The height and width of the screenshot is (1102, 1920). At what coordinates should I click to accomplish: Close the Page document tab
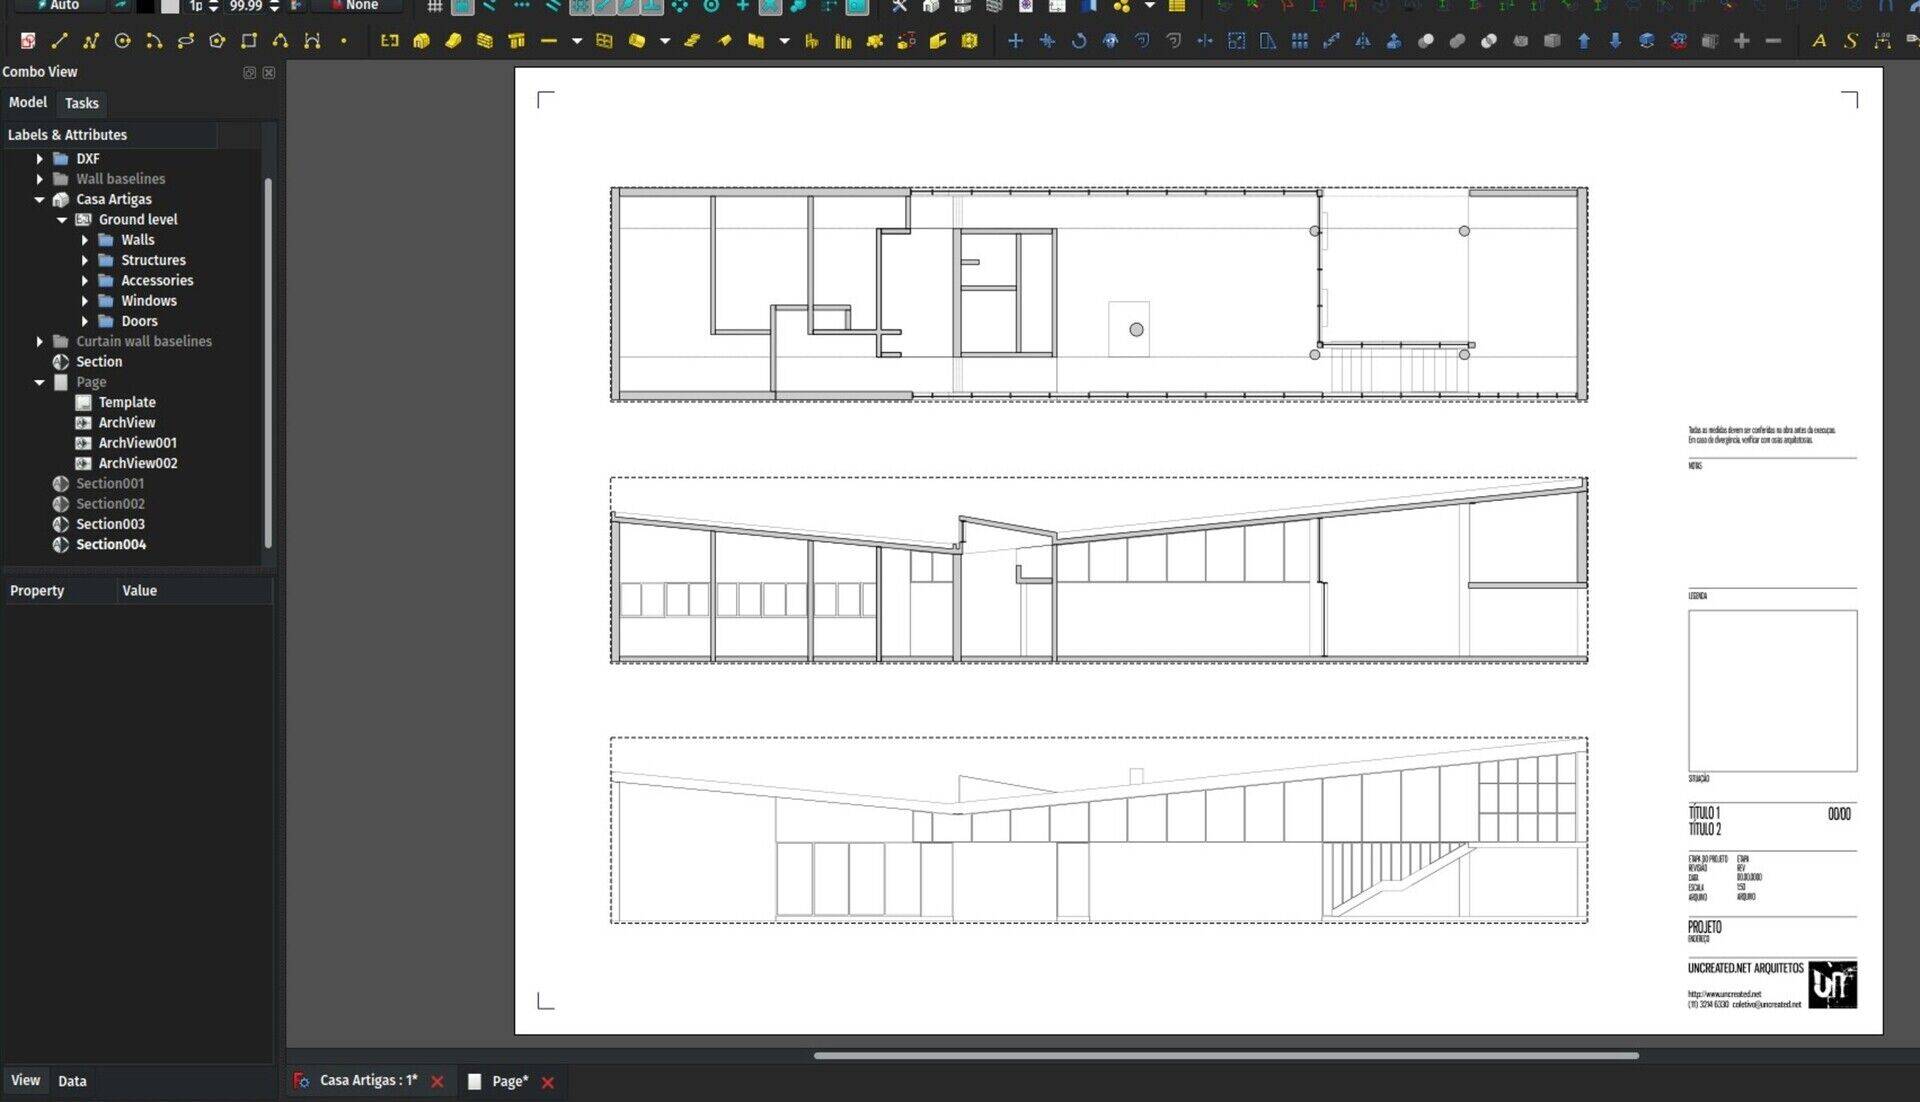[x=547, y=1082]
